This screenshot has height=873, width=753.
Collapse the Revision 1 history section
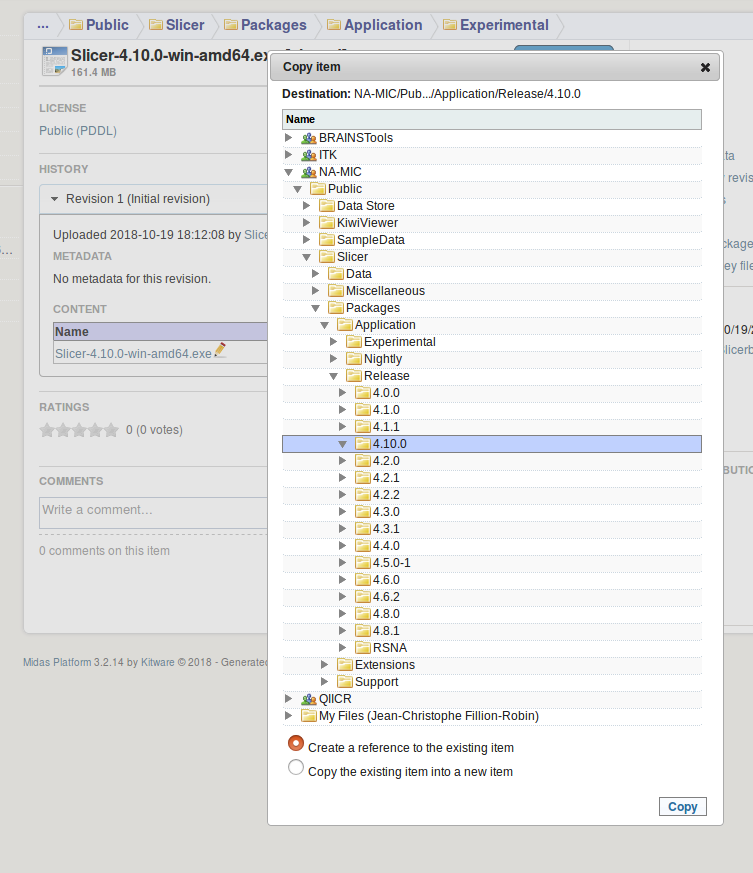(55, 199)
